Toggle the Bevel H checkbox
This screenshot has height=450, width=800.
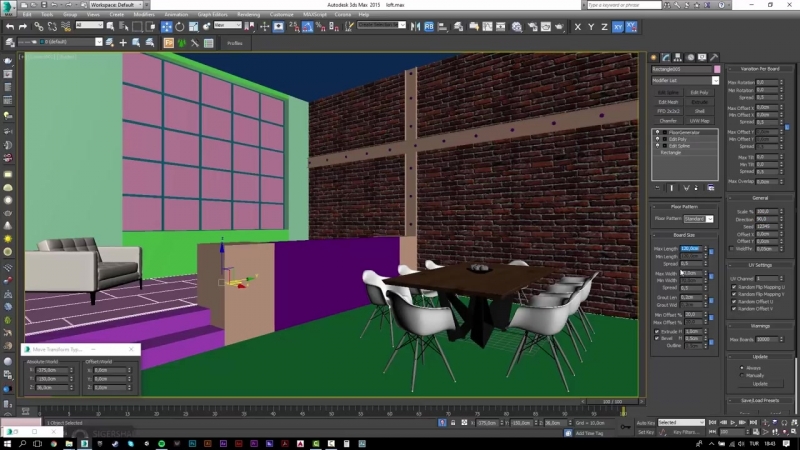point(657,338)
